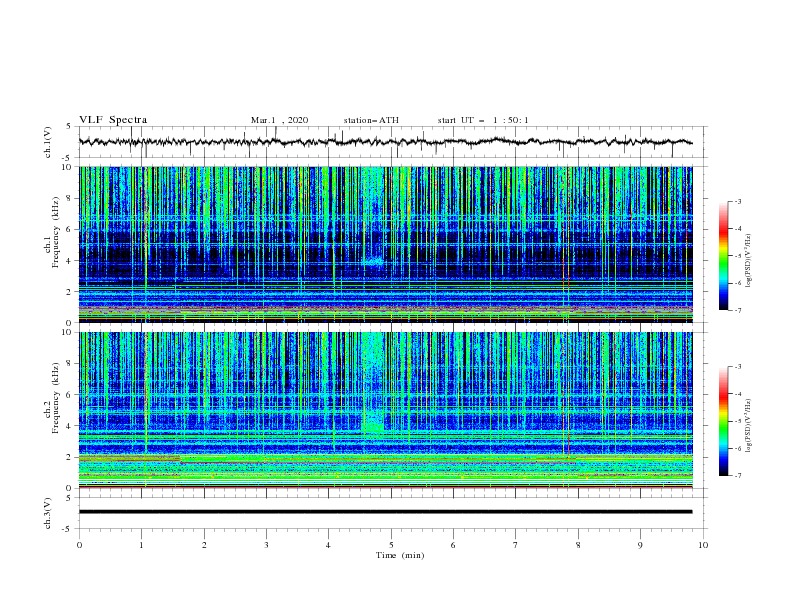Click the '-7' value on the lower colorbar
Screen dimensions: 792x612
coord(737,475)
